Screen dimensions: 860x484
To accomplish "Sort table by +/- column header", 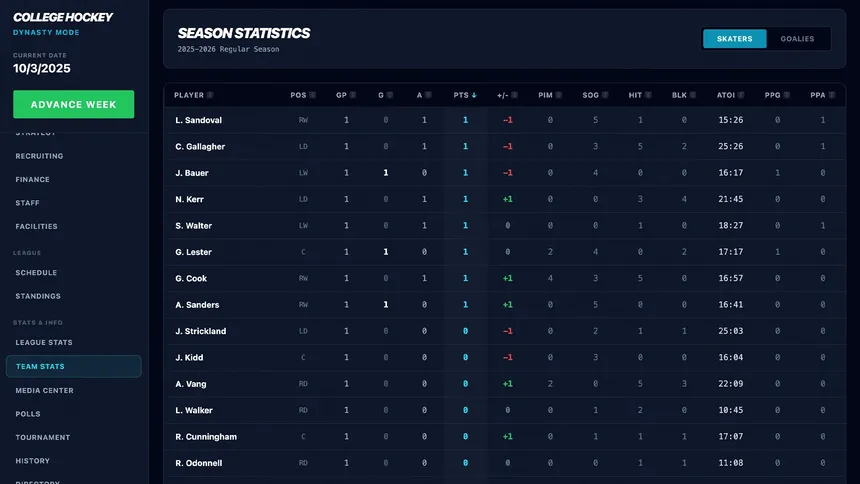I will (x=502, y=96).
